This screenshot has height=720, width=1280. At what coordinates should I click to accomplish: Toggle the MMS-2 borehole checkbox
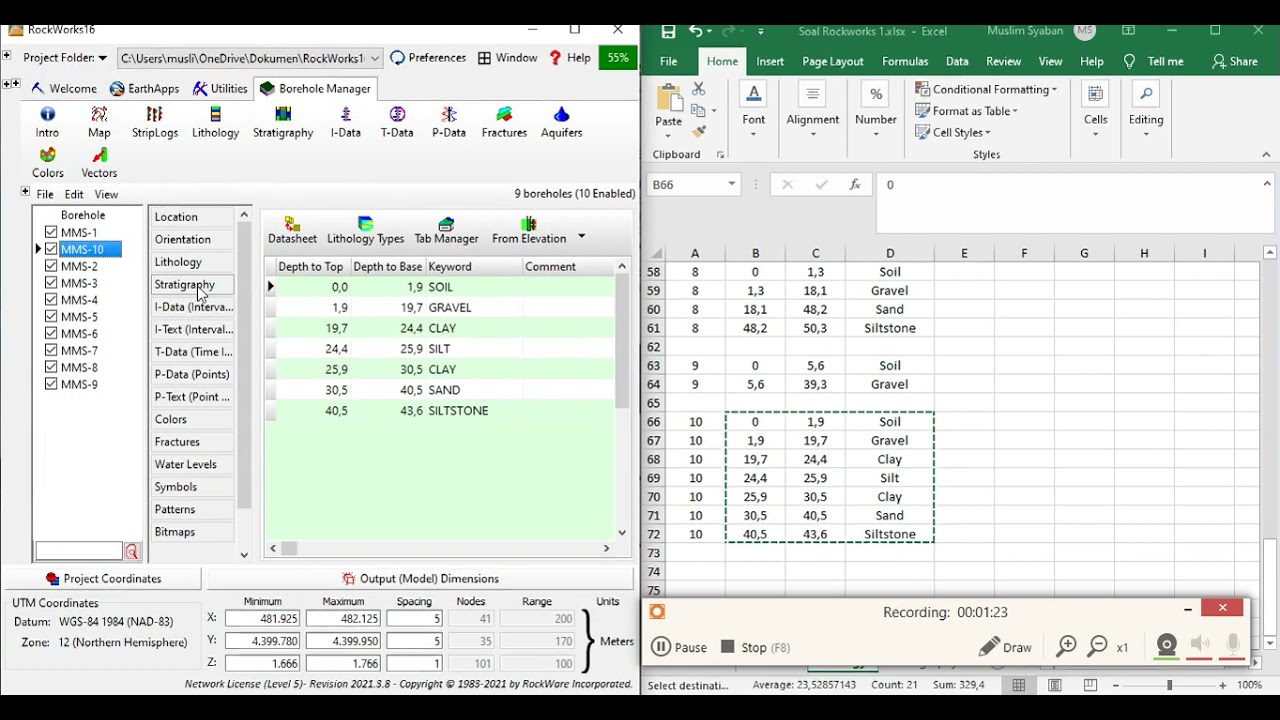point(51,266)
